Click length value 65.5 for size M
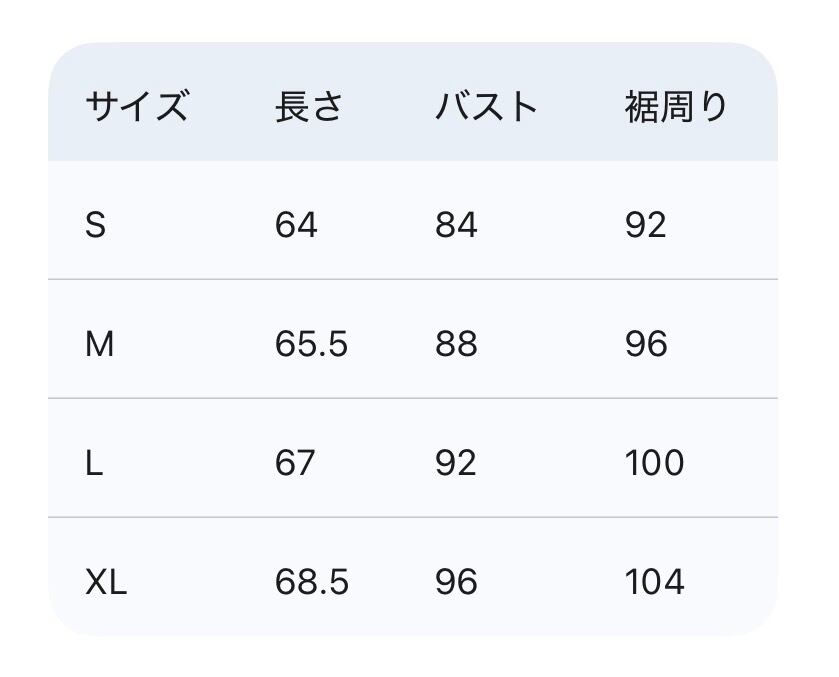This screenshot has height=677, width=839. point(311,344)
